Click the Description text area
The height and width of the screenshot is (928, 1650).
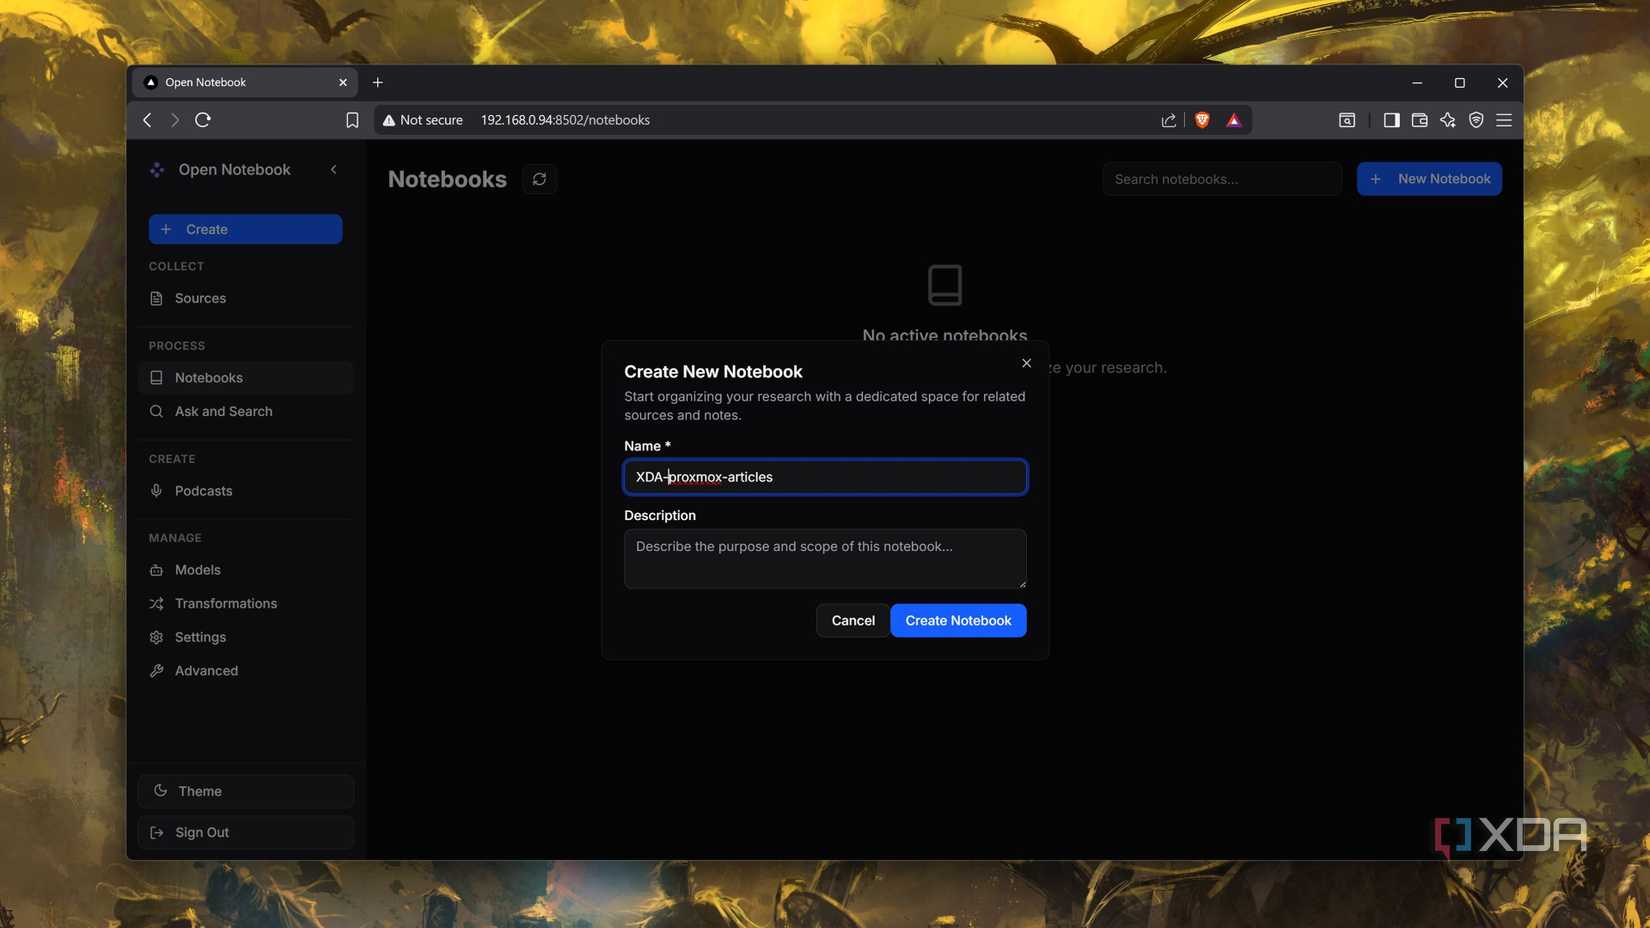[825, 558]
